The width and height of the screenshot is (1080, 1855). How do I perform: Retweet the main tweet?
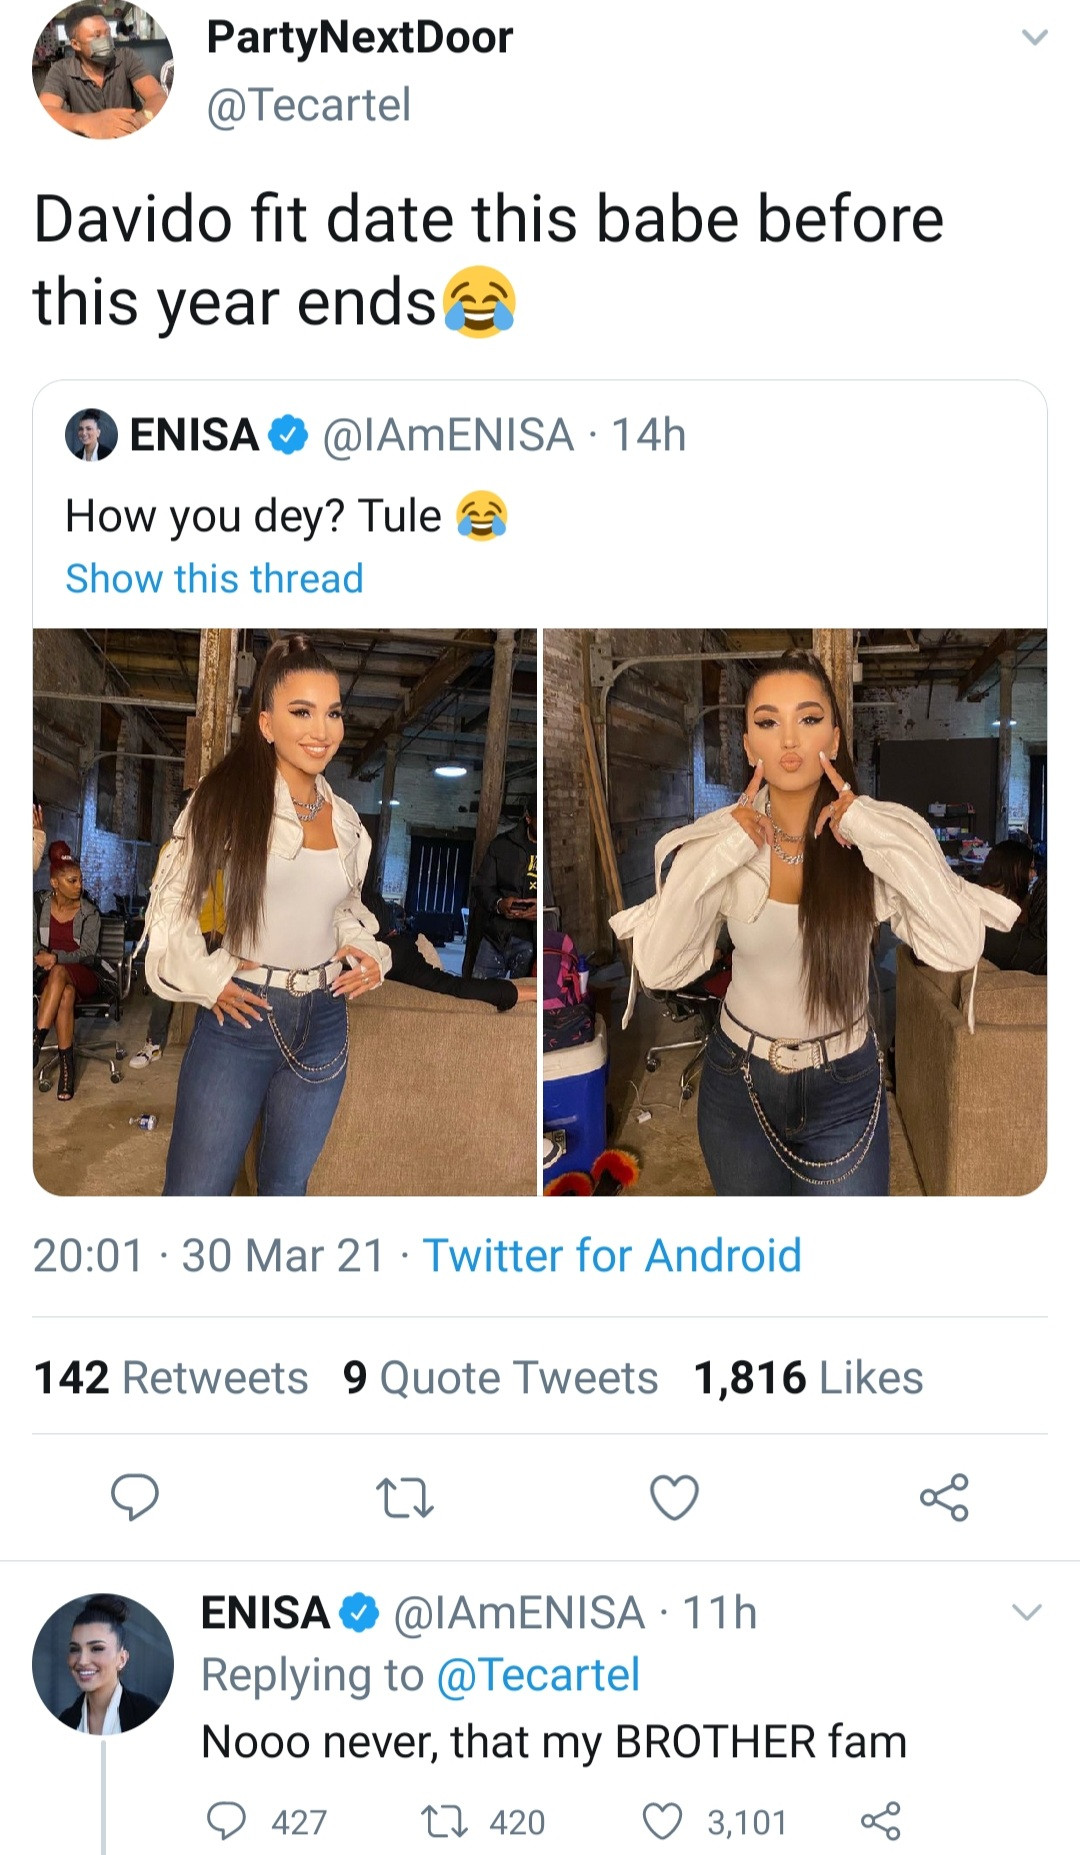click(404, 1497)
